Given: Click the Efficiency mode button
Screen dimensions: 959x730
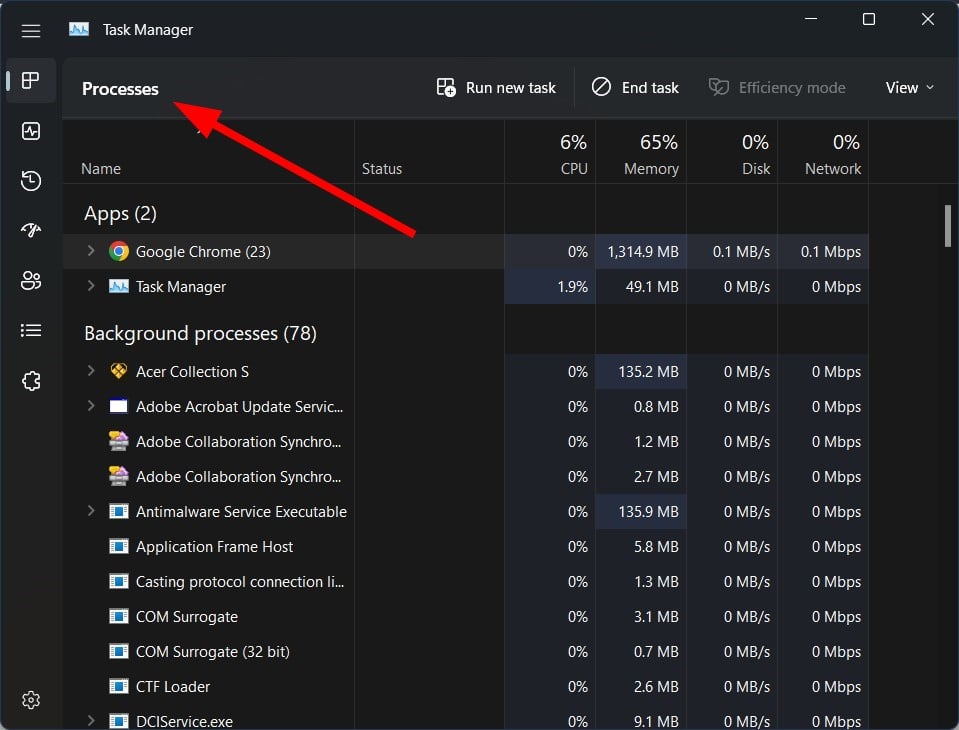Looking at the screenshot, I should pyautogui.click(x=777, y=87).
